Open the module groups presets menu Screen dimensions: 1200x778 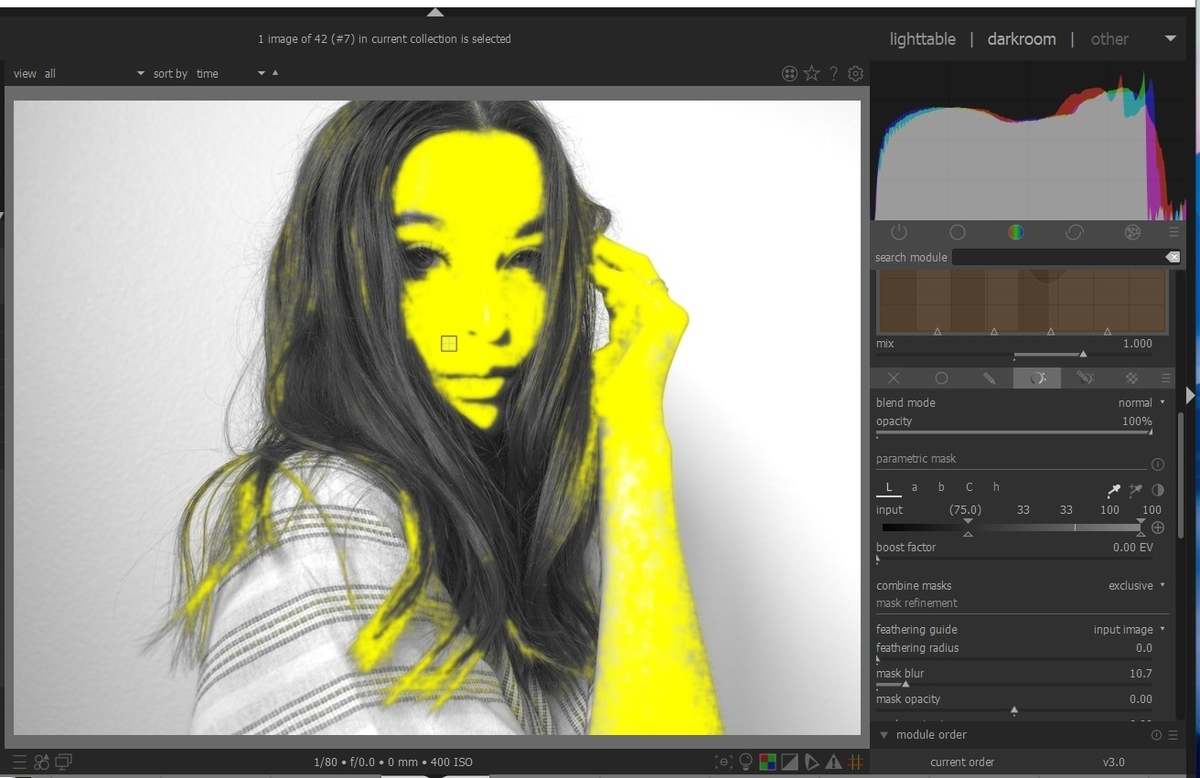[1174, 232]
